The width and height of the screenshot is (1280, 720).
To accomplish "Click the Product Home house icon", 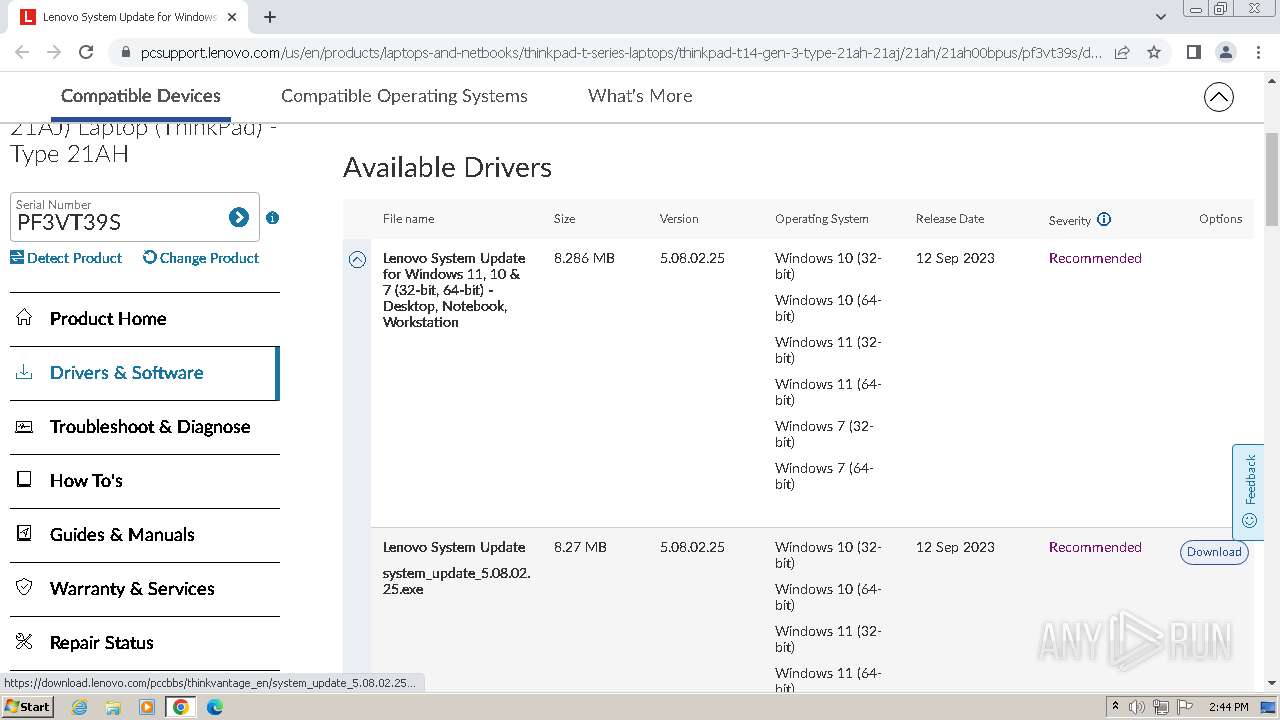I will click(24, 318).
